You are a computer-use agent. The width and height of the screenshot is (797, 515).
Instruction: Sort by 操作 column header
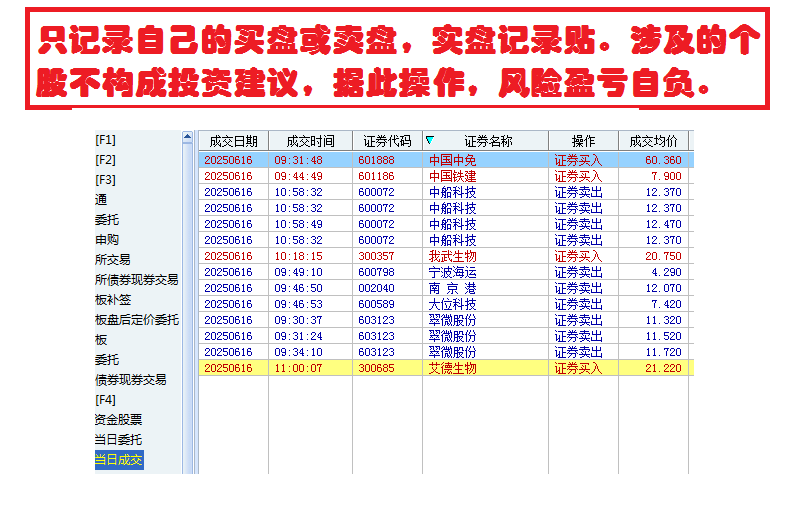[584, 141]
